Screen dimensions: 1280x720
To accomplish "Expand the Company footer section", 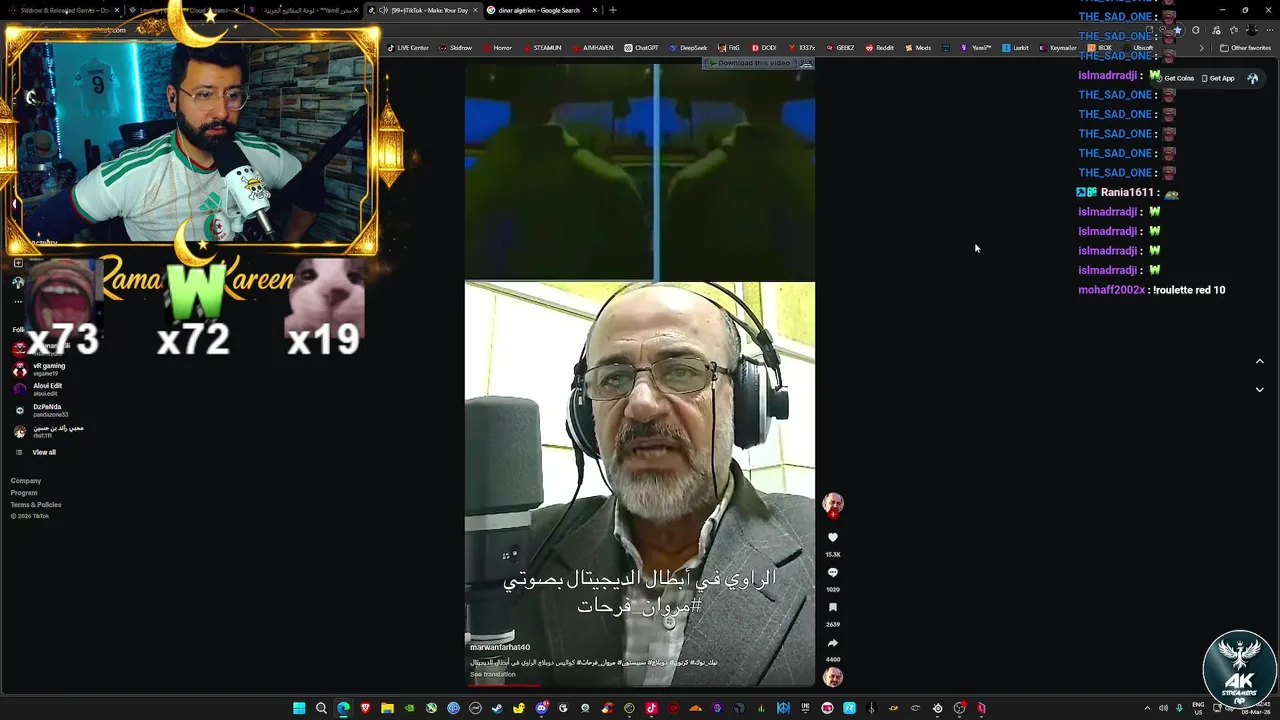I will pyautogui.click(x=26, y=481).
